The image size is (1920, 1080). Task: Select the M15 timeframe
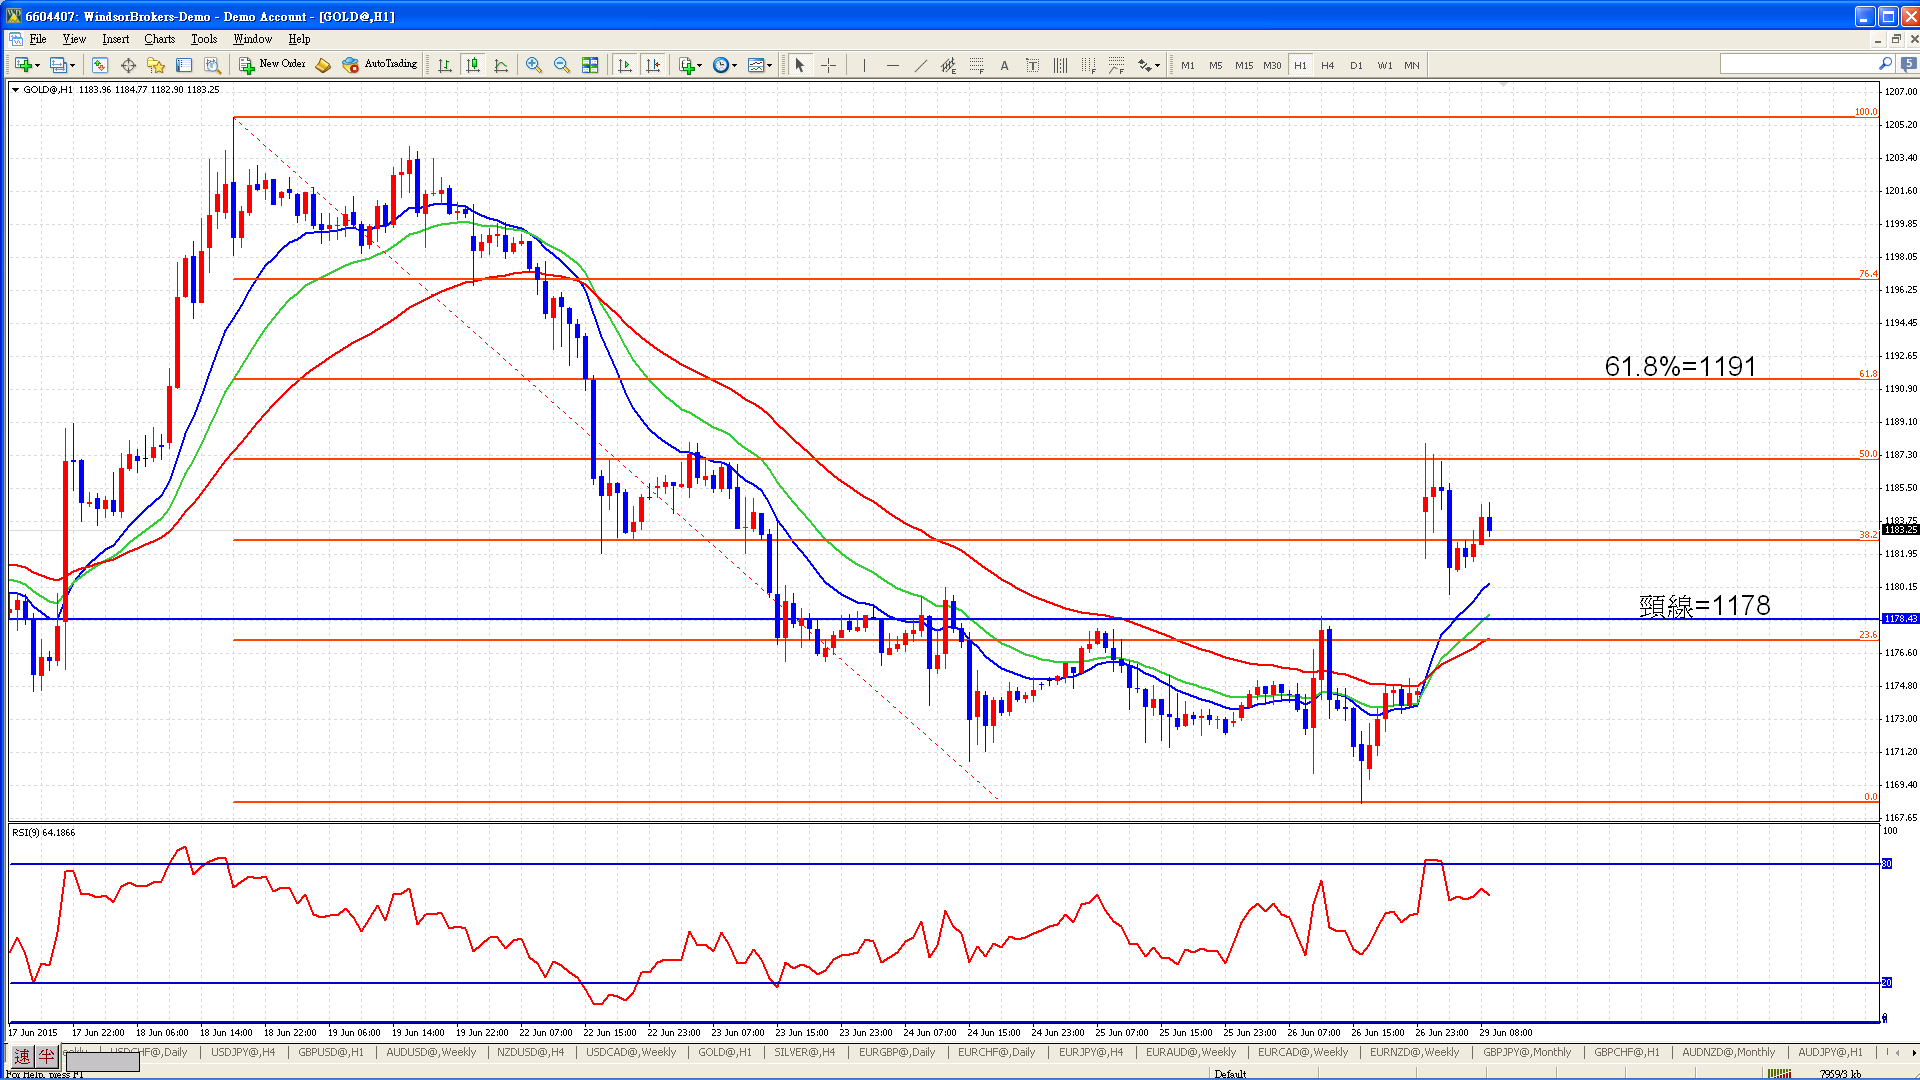(x=1244, y=65)
